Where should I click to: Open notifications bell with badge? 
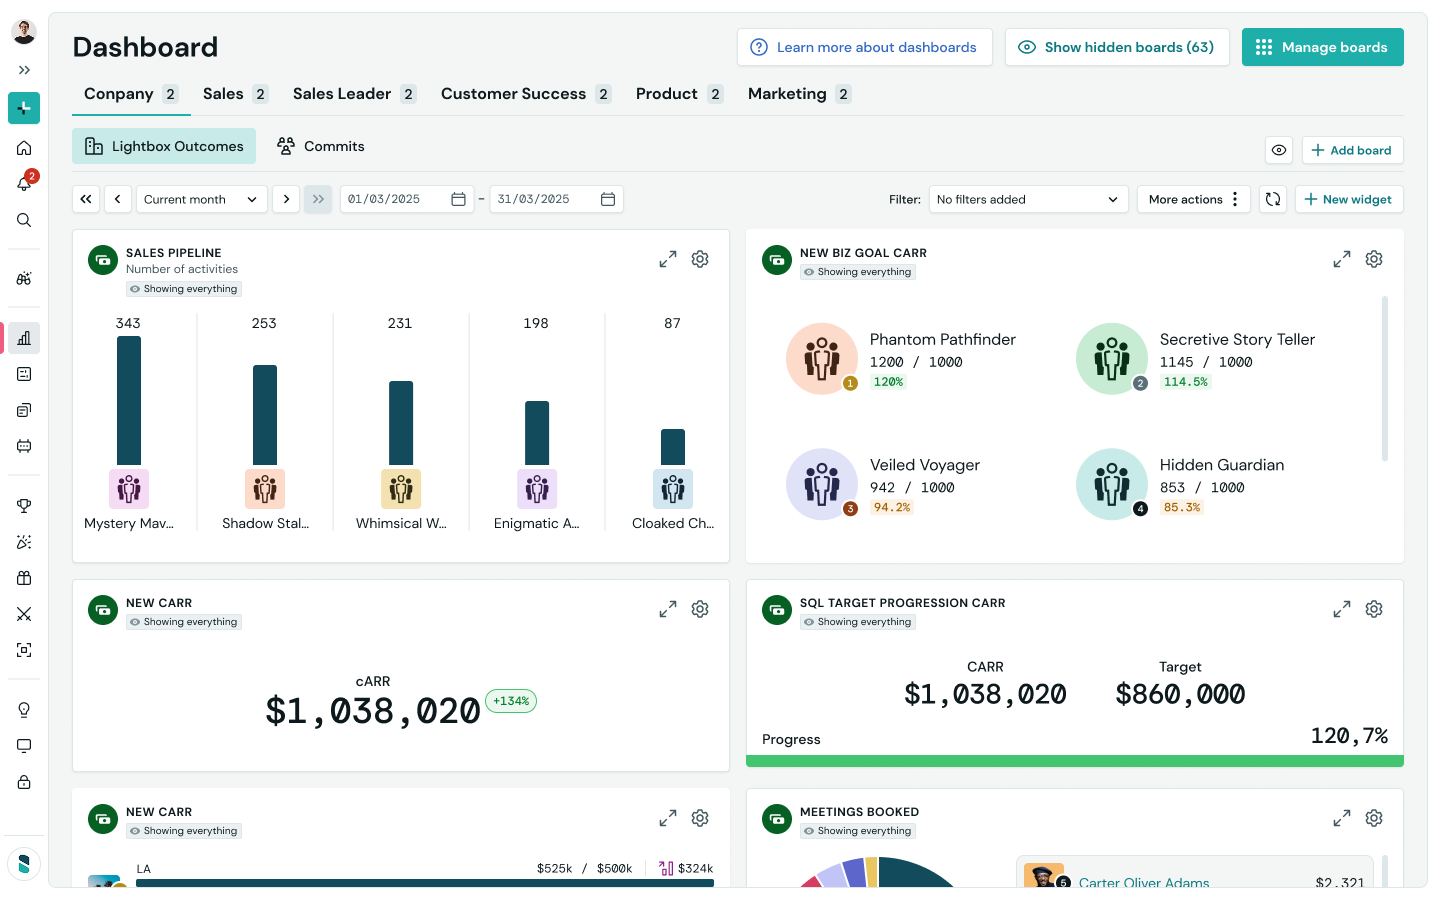24,184
